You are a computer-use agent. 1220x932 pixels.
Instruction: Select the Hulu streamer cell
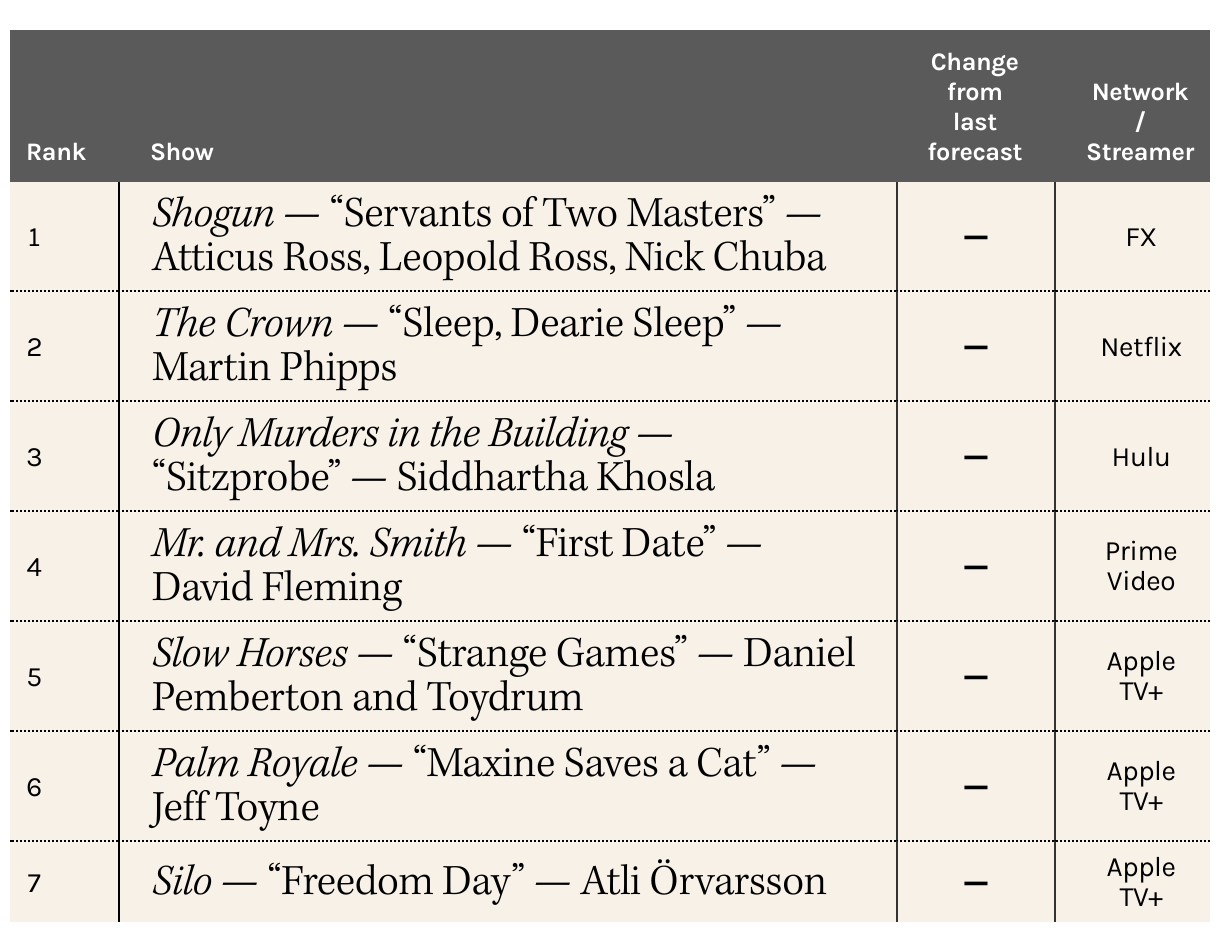pos(1141,457)
